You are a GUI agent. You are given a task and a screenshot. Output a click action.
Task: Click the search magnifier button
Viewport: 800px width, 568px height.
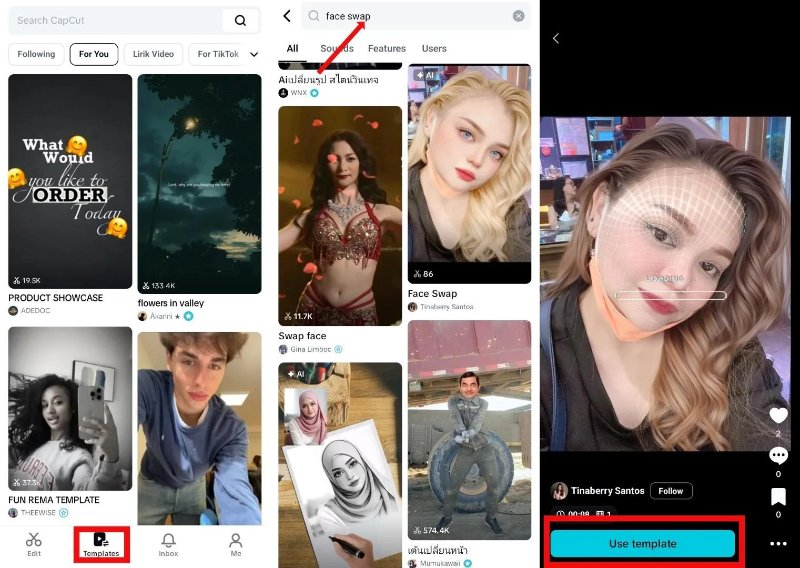[x=240, y=20]
